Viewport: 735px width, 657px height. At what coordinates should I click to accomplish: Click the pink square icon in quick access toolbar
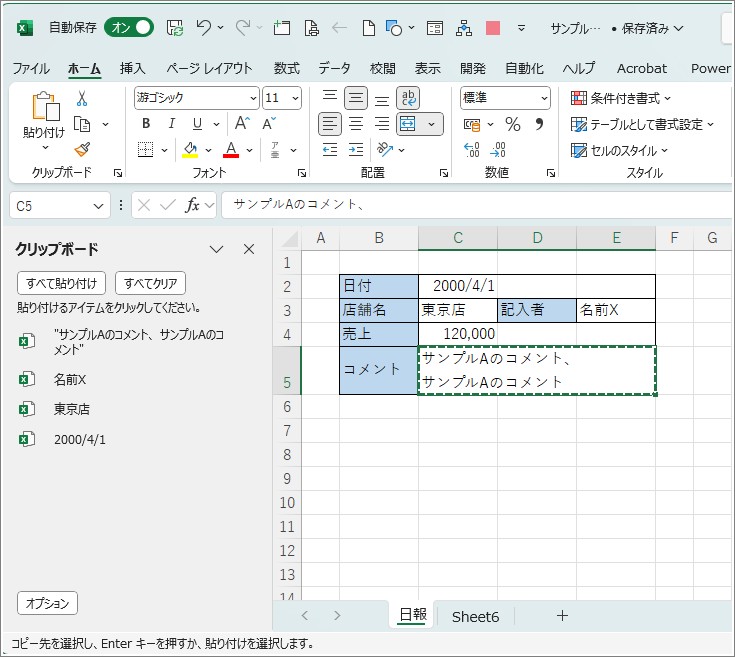click(x=493, y=28)
